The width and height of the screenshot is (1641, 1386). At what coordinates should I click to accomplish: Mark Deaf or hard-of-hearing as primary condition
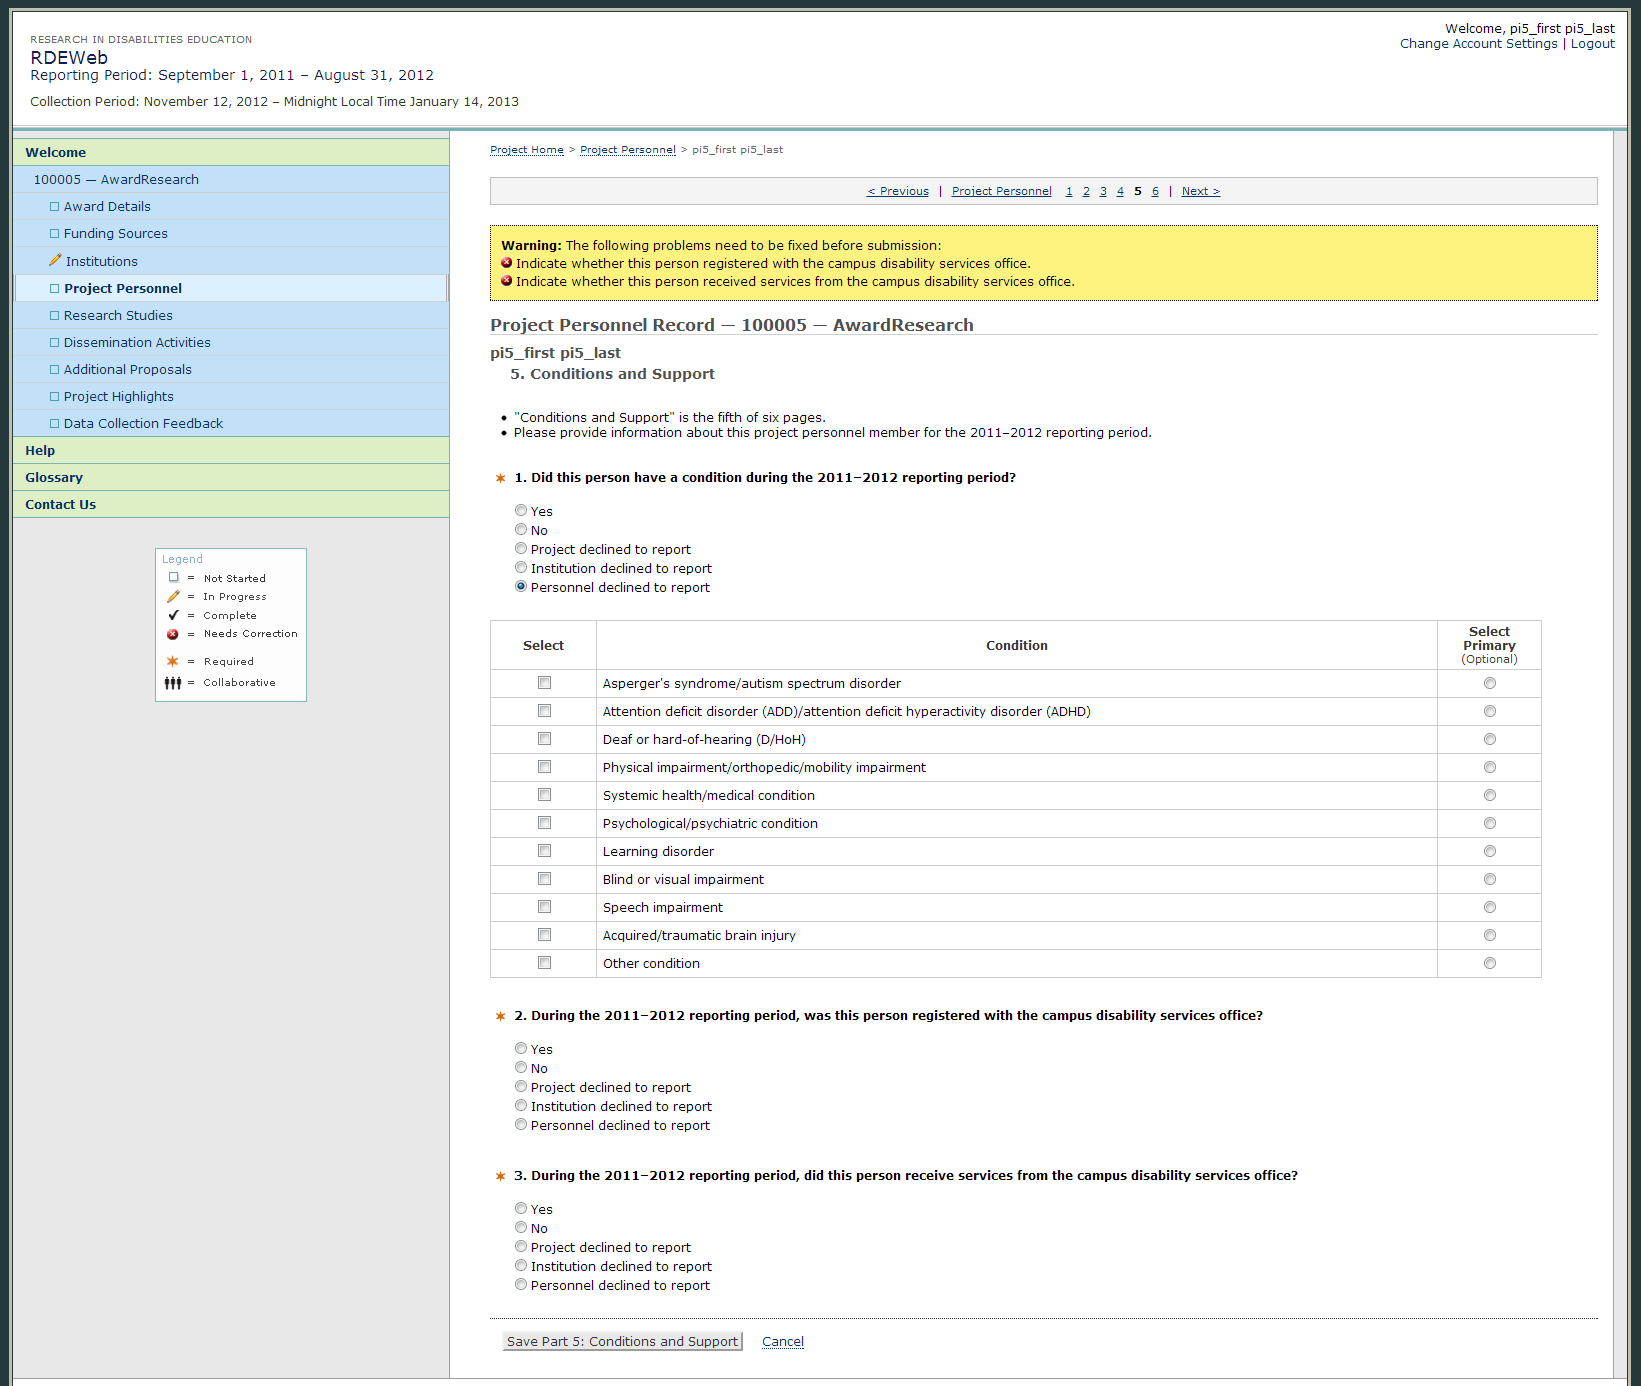point(1489,739)
